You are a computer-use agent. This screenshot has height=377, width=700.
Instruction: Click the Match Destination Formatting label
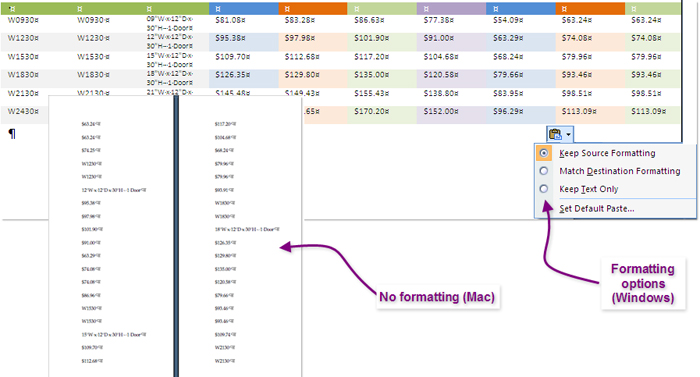(620, 171)
